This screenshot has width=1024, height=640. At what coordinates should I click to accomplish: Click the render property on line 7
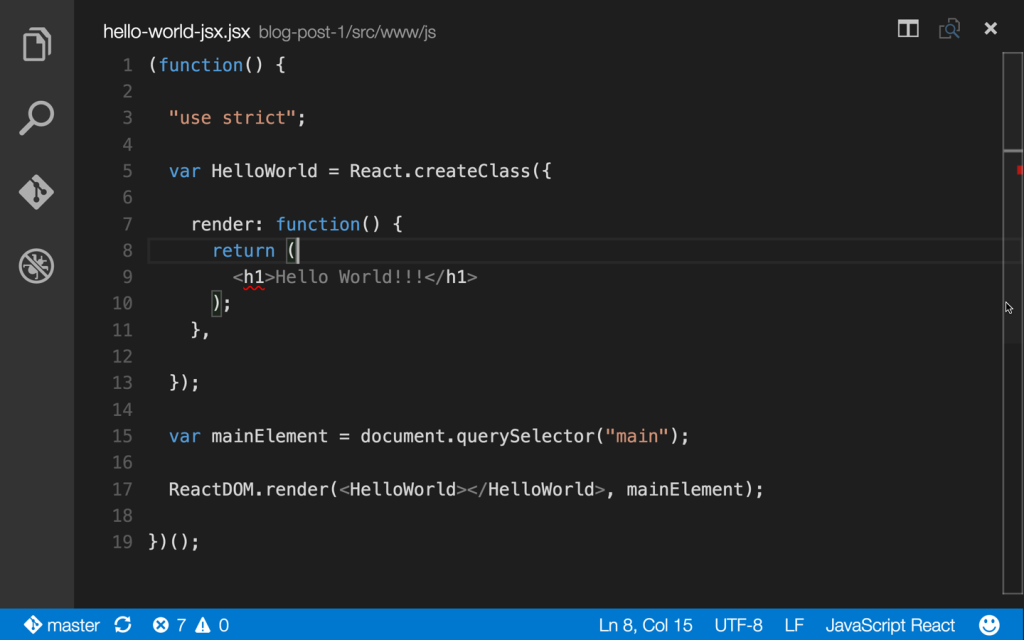point(222,224)
